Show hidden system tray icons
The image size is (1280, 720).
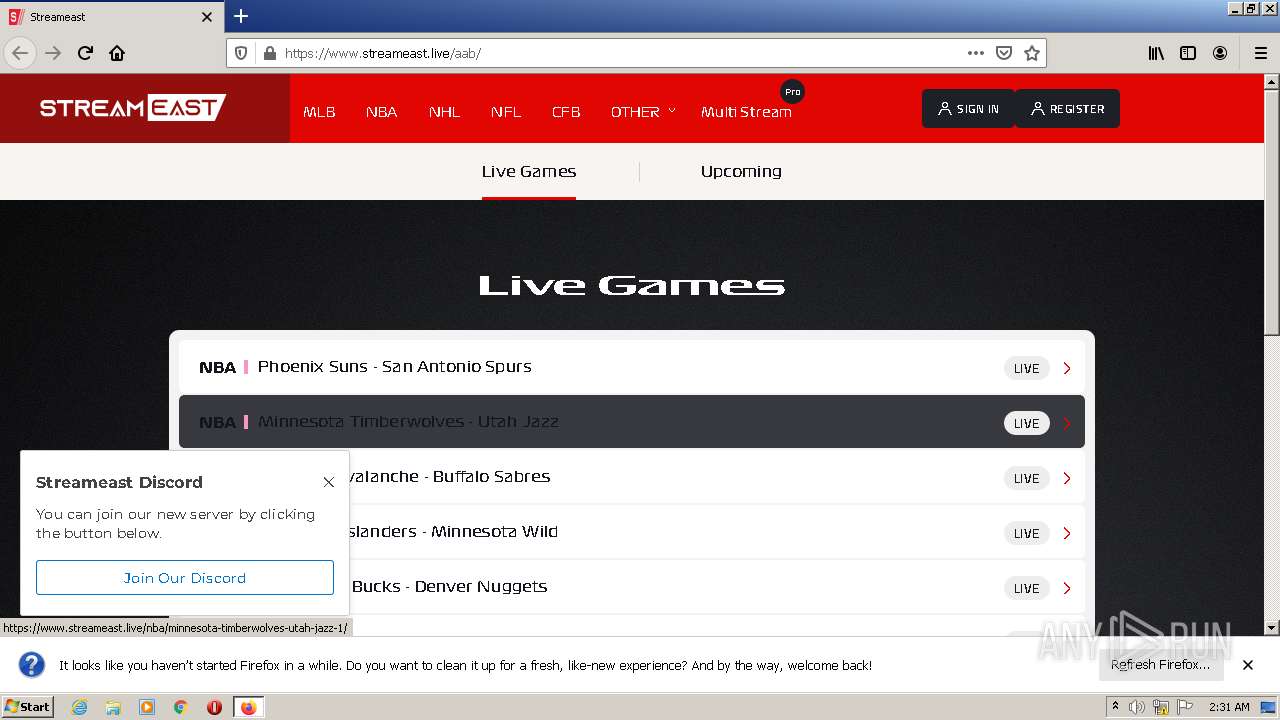pos(1115,707)
